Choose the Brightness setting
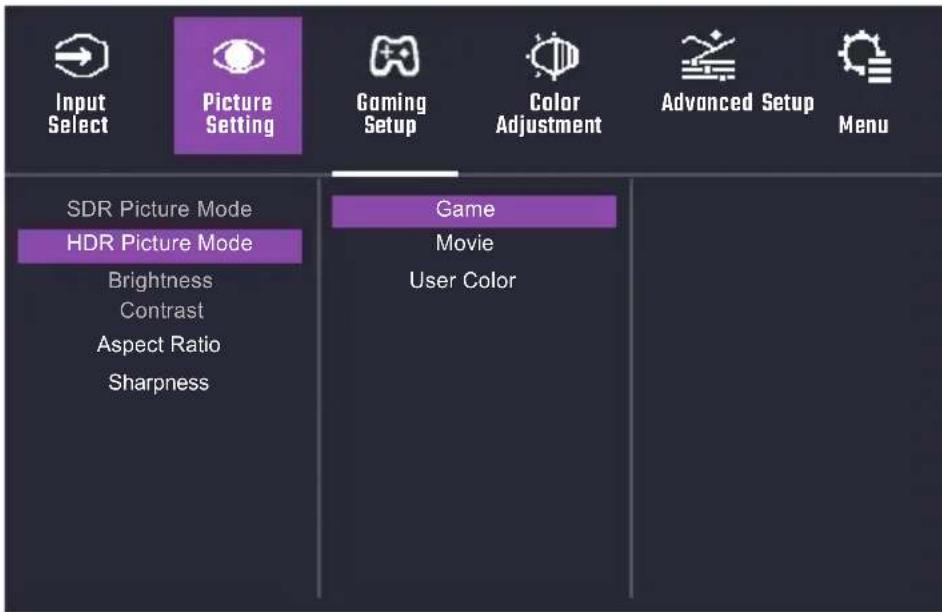Image resolution: width=942 pixels, height=612 pixels. point(160,280)
